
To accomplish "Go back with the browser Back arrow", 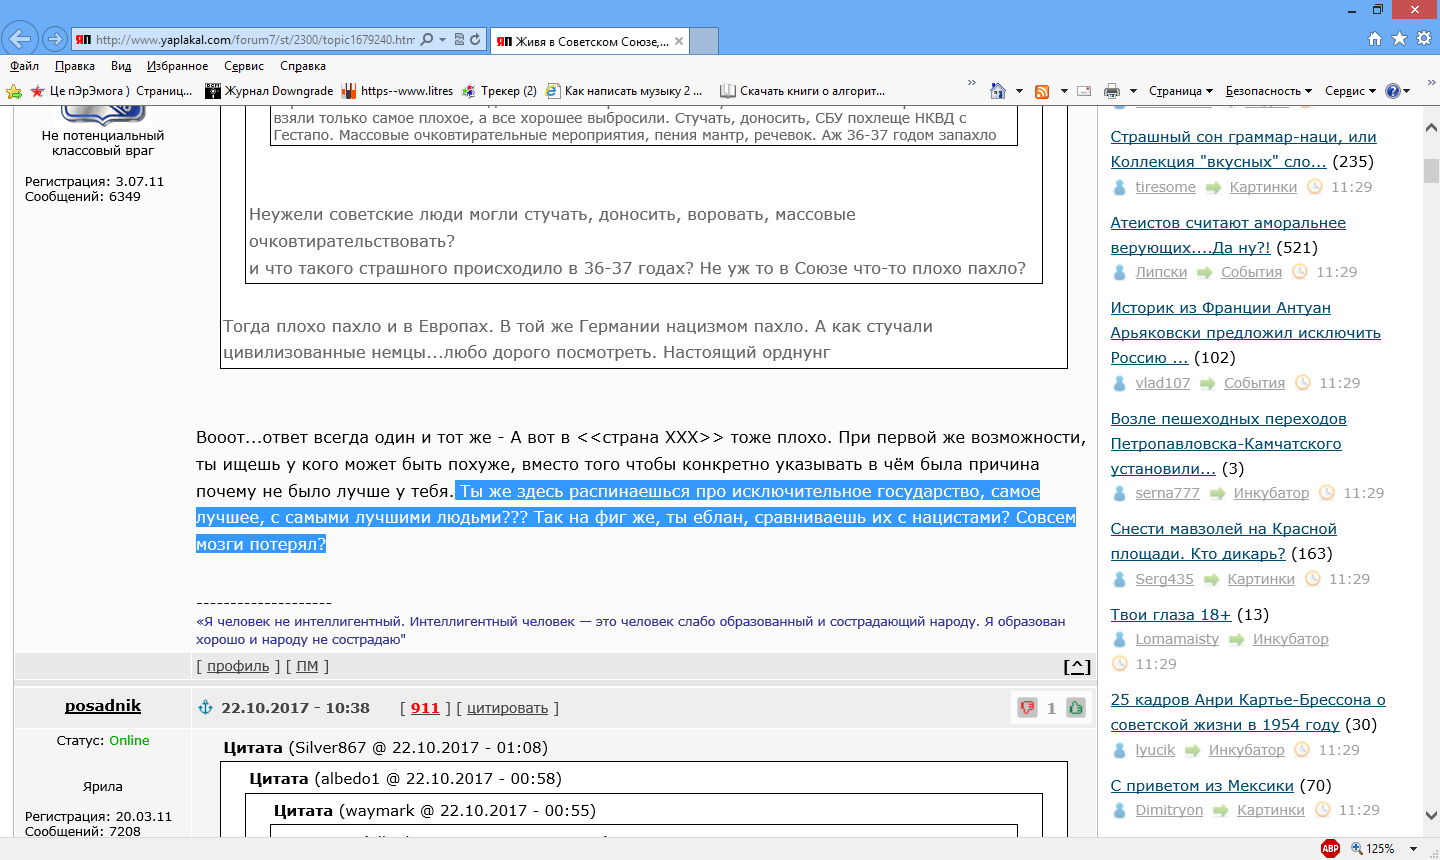I will [x=20, y=40].
